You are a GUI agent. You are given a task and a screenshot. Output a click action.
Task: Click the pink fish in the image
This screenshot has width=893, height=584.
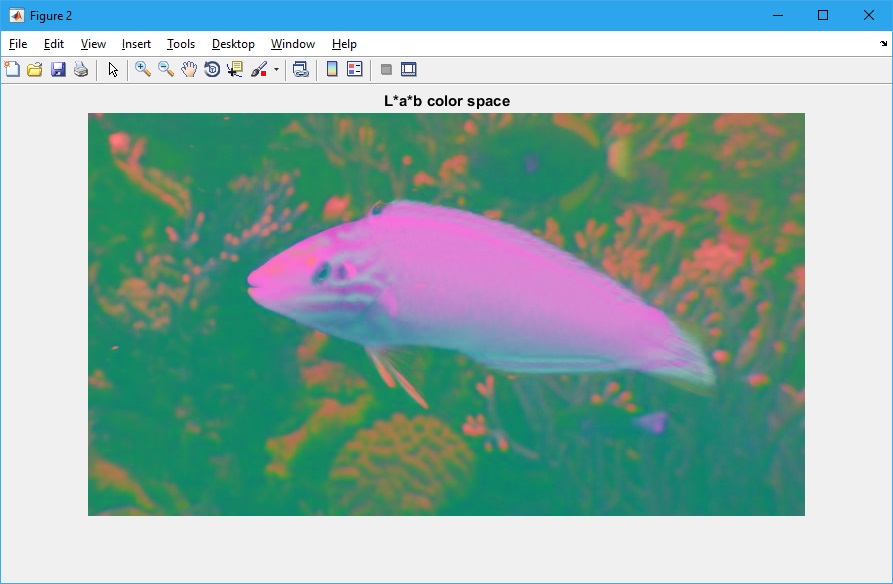click(480, 290)
